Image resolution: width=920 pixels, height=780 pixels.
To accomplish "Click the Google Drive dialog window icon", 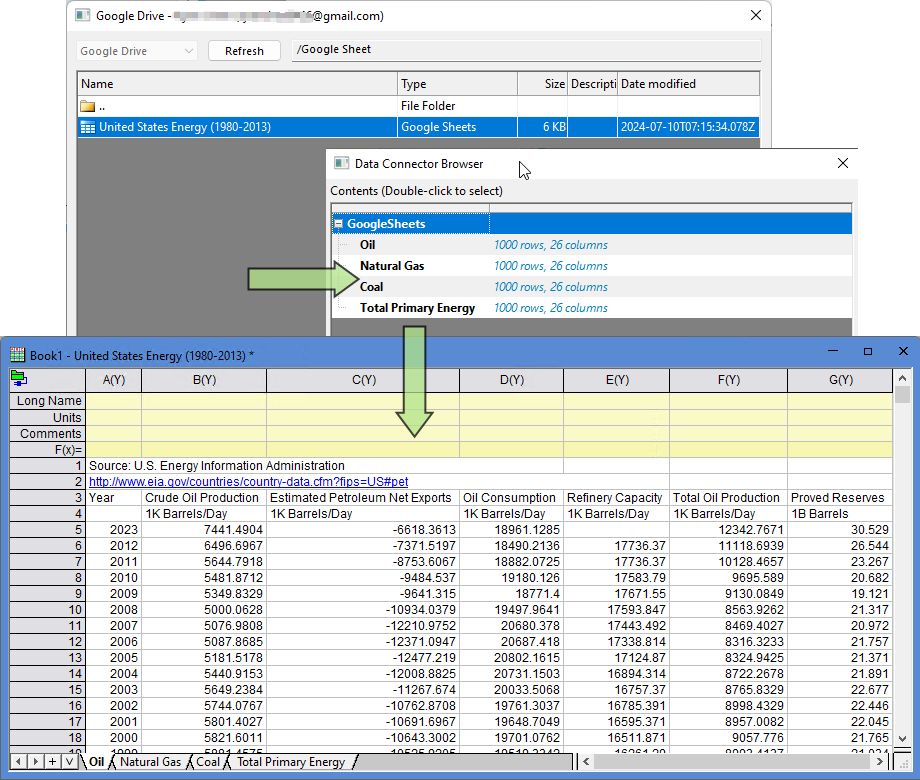I will [82, 15].
